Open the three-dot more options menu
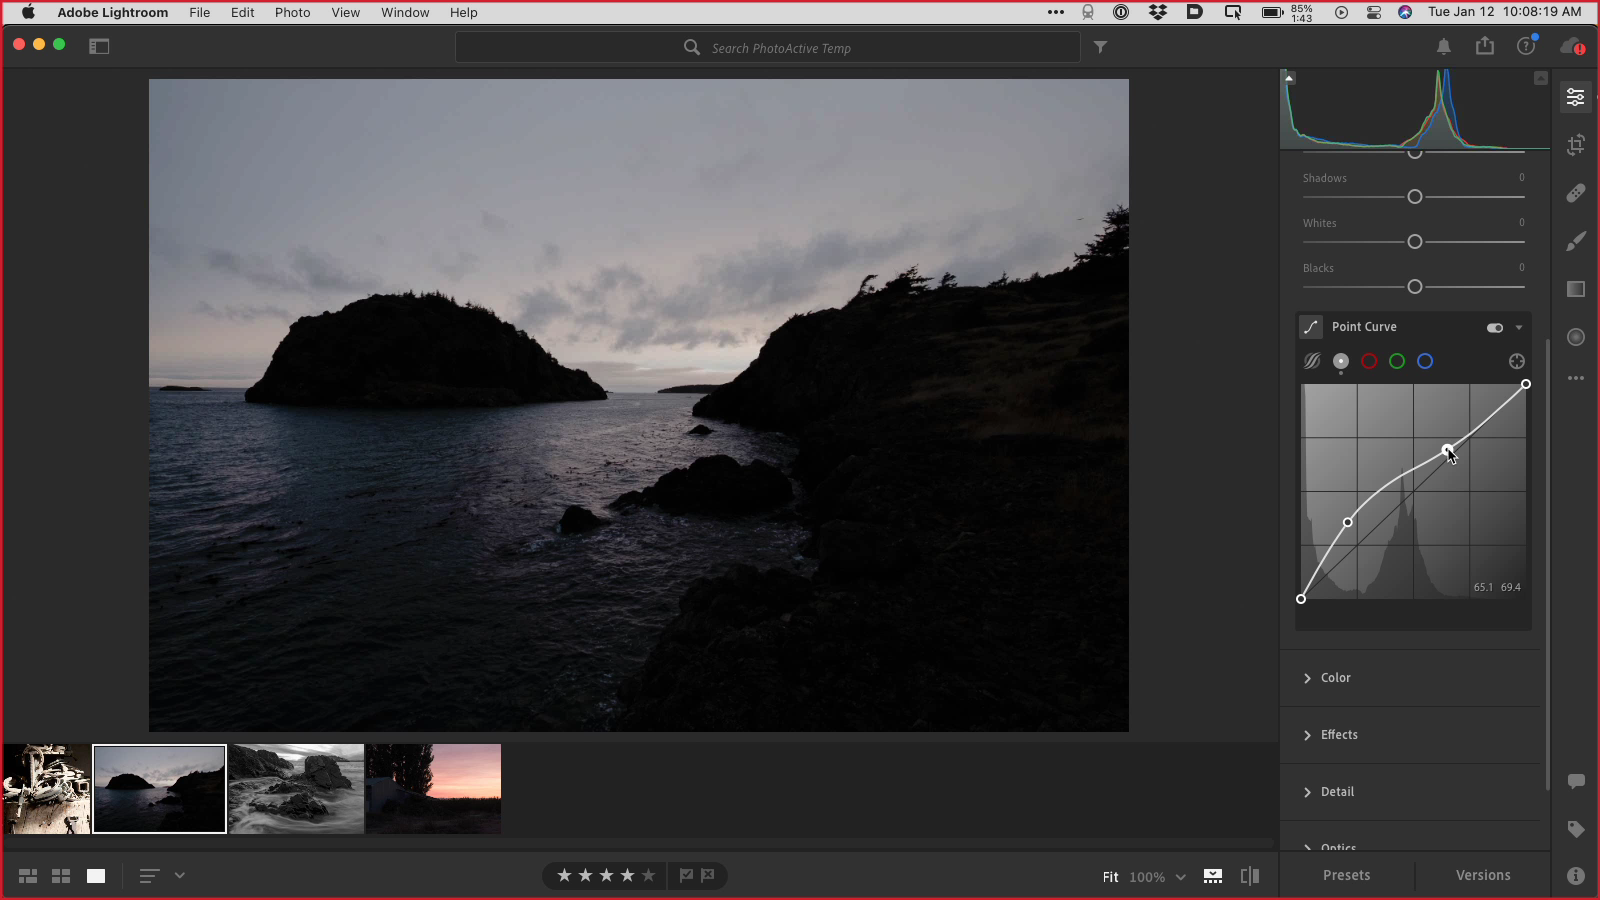 1576,379
